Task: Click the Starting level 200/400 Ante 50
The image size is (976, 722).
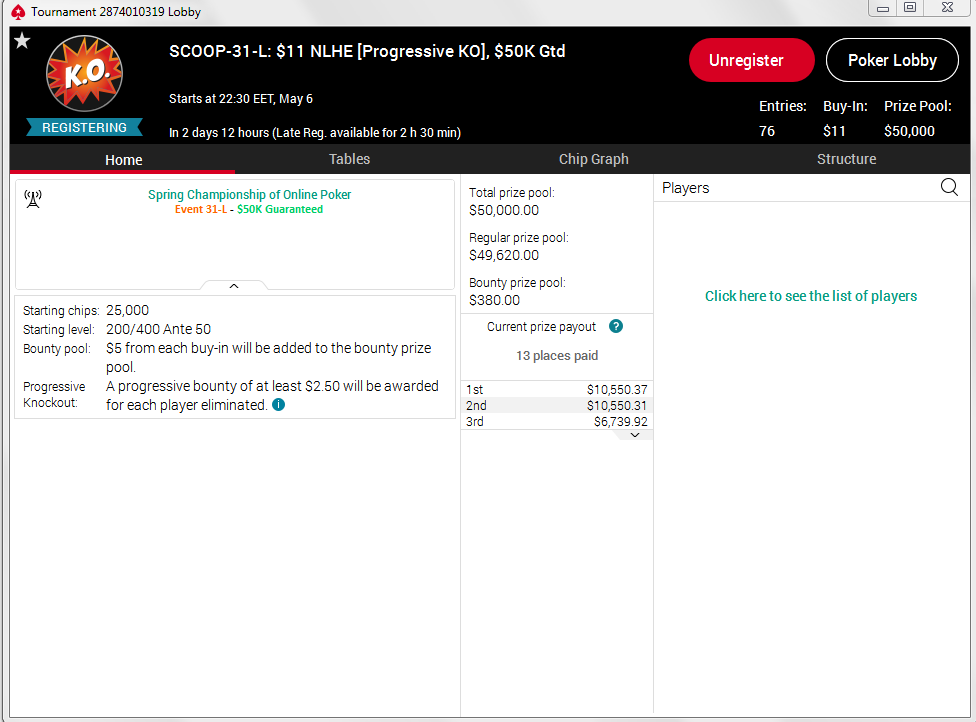Action: 159,329
